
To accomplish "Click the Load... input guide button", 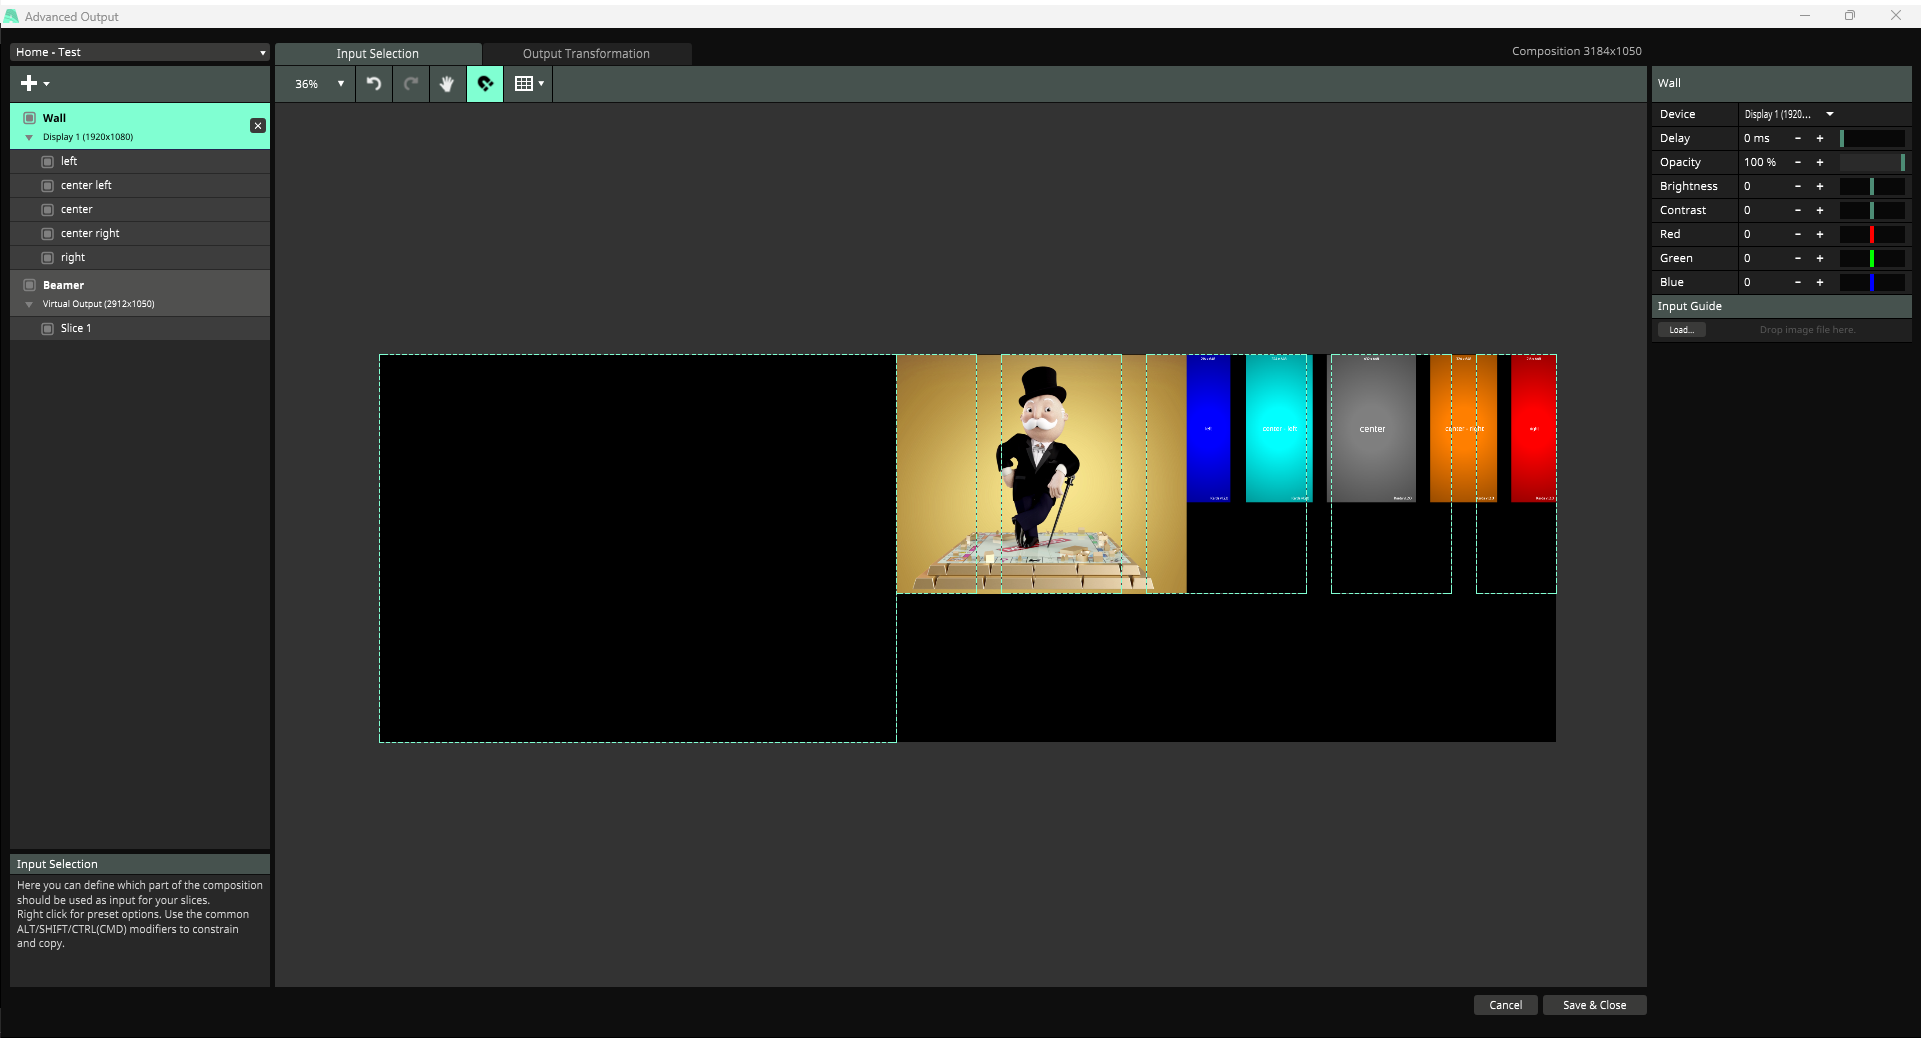I will tap(1681, 330).
